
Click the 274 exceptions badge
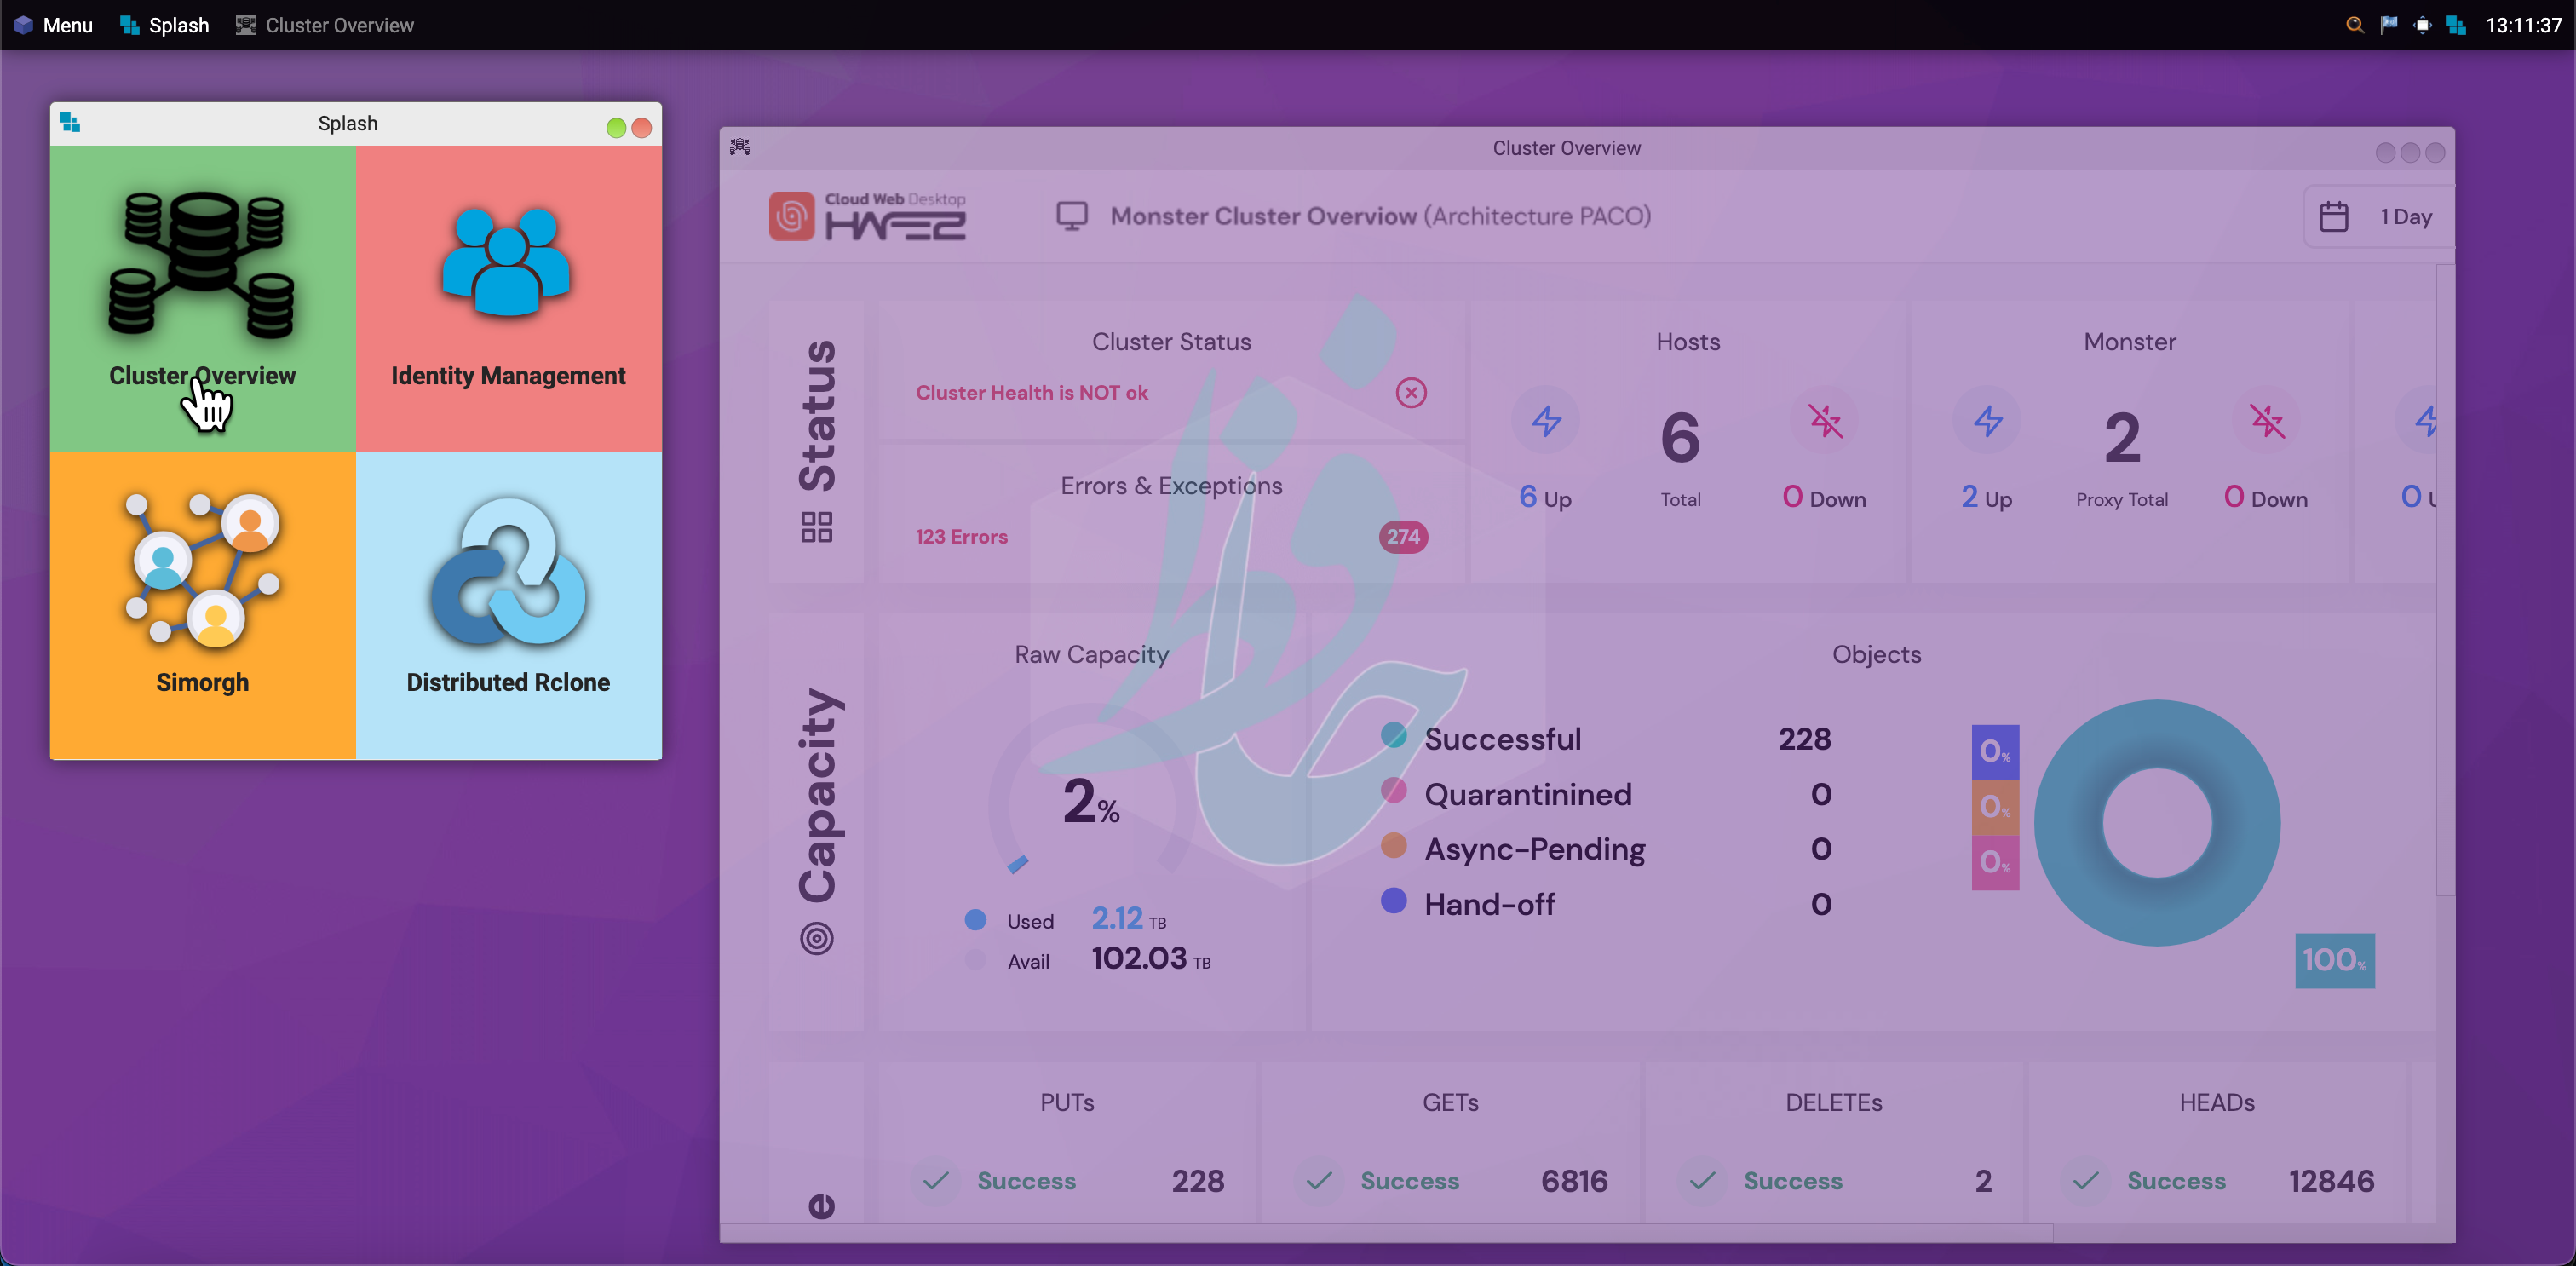(x=1403, y=537)
